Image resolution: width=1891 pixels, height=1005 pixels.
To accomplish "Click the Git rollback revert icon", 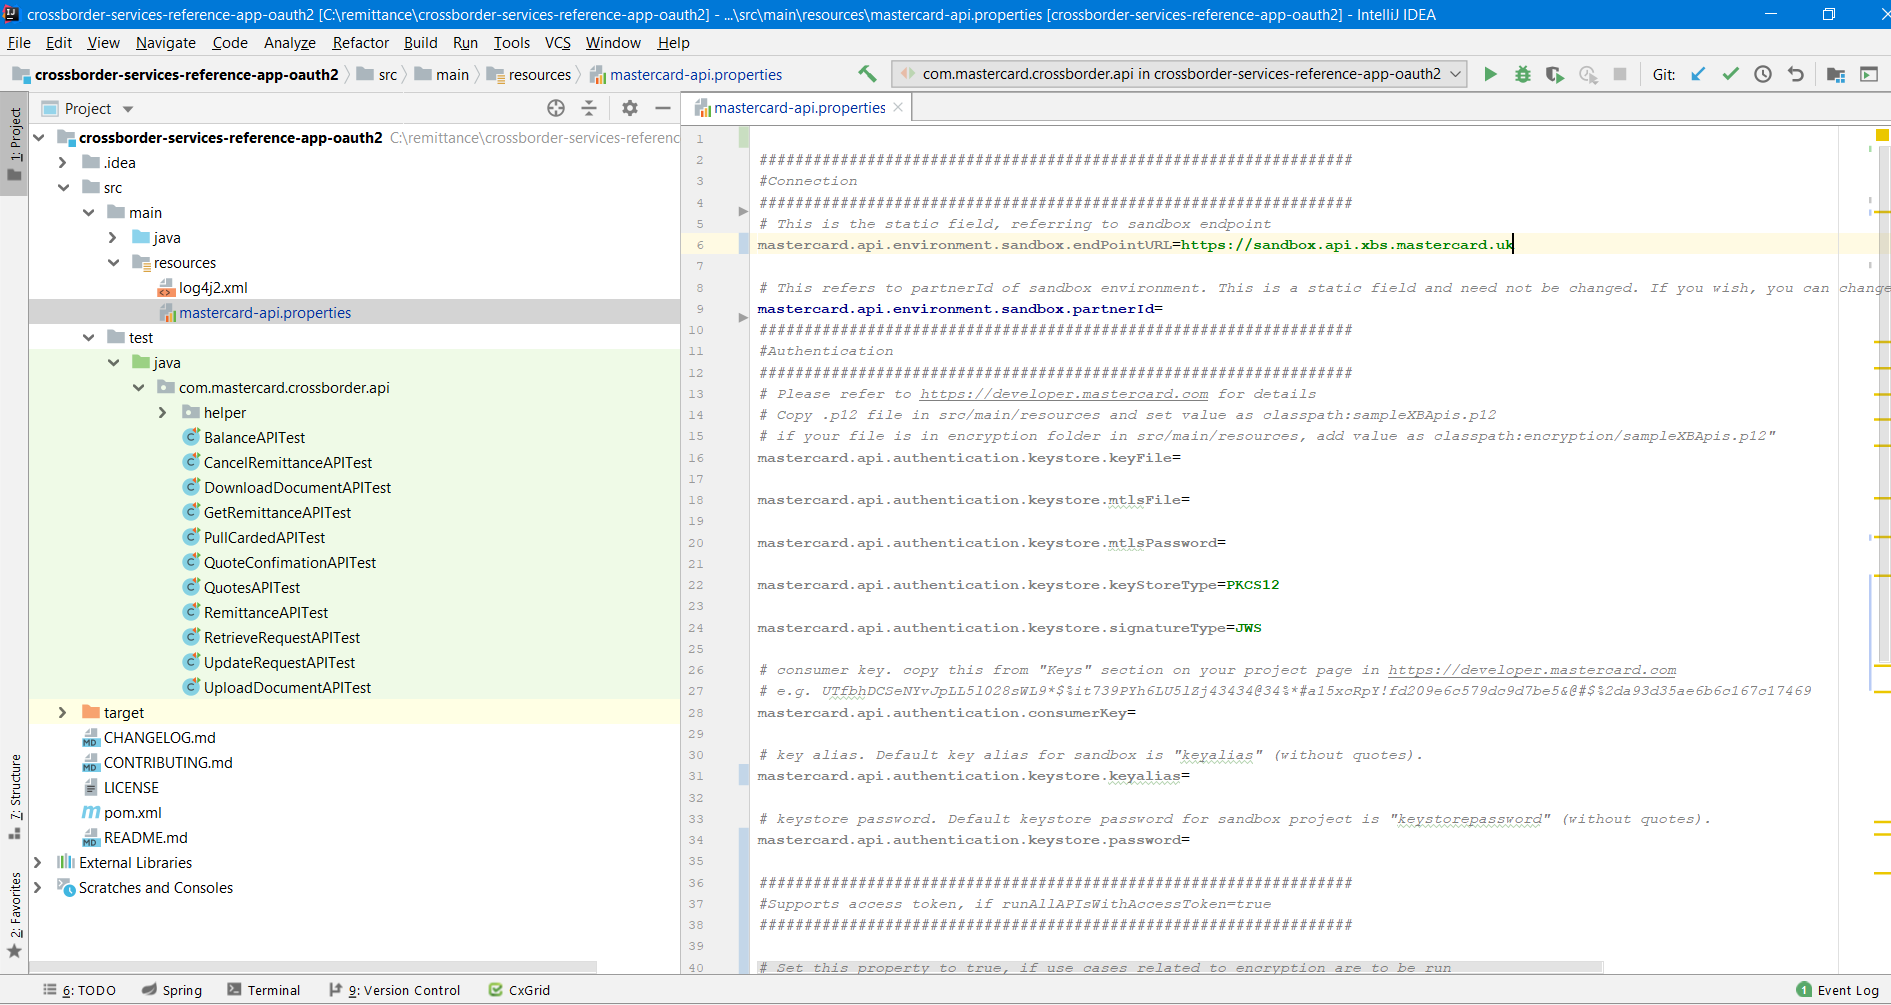I will tap(1796, 74).
